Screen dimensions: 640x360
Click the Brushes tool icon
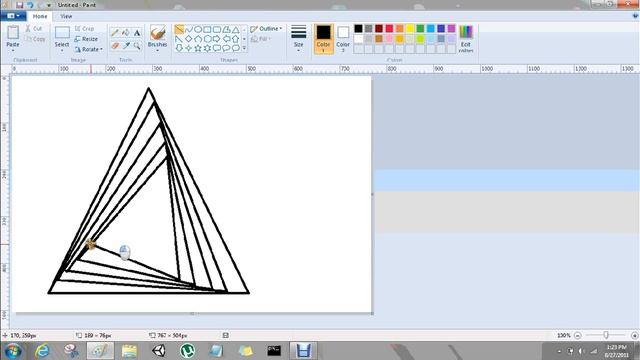(x=158, y=33)
